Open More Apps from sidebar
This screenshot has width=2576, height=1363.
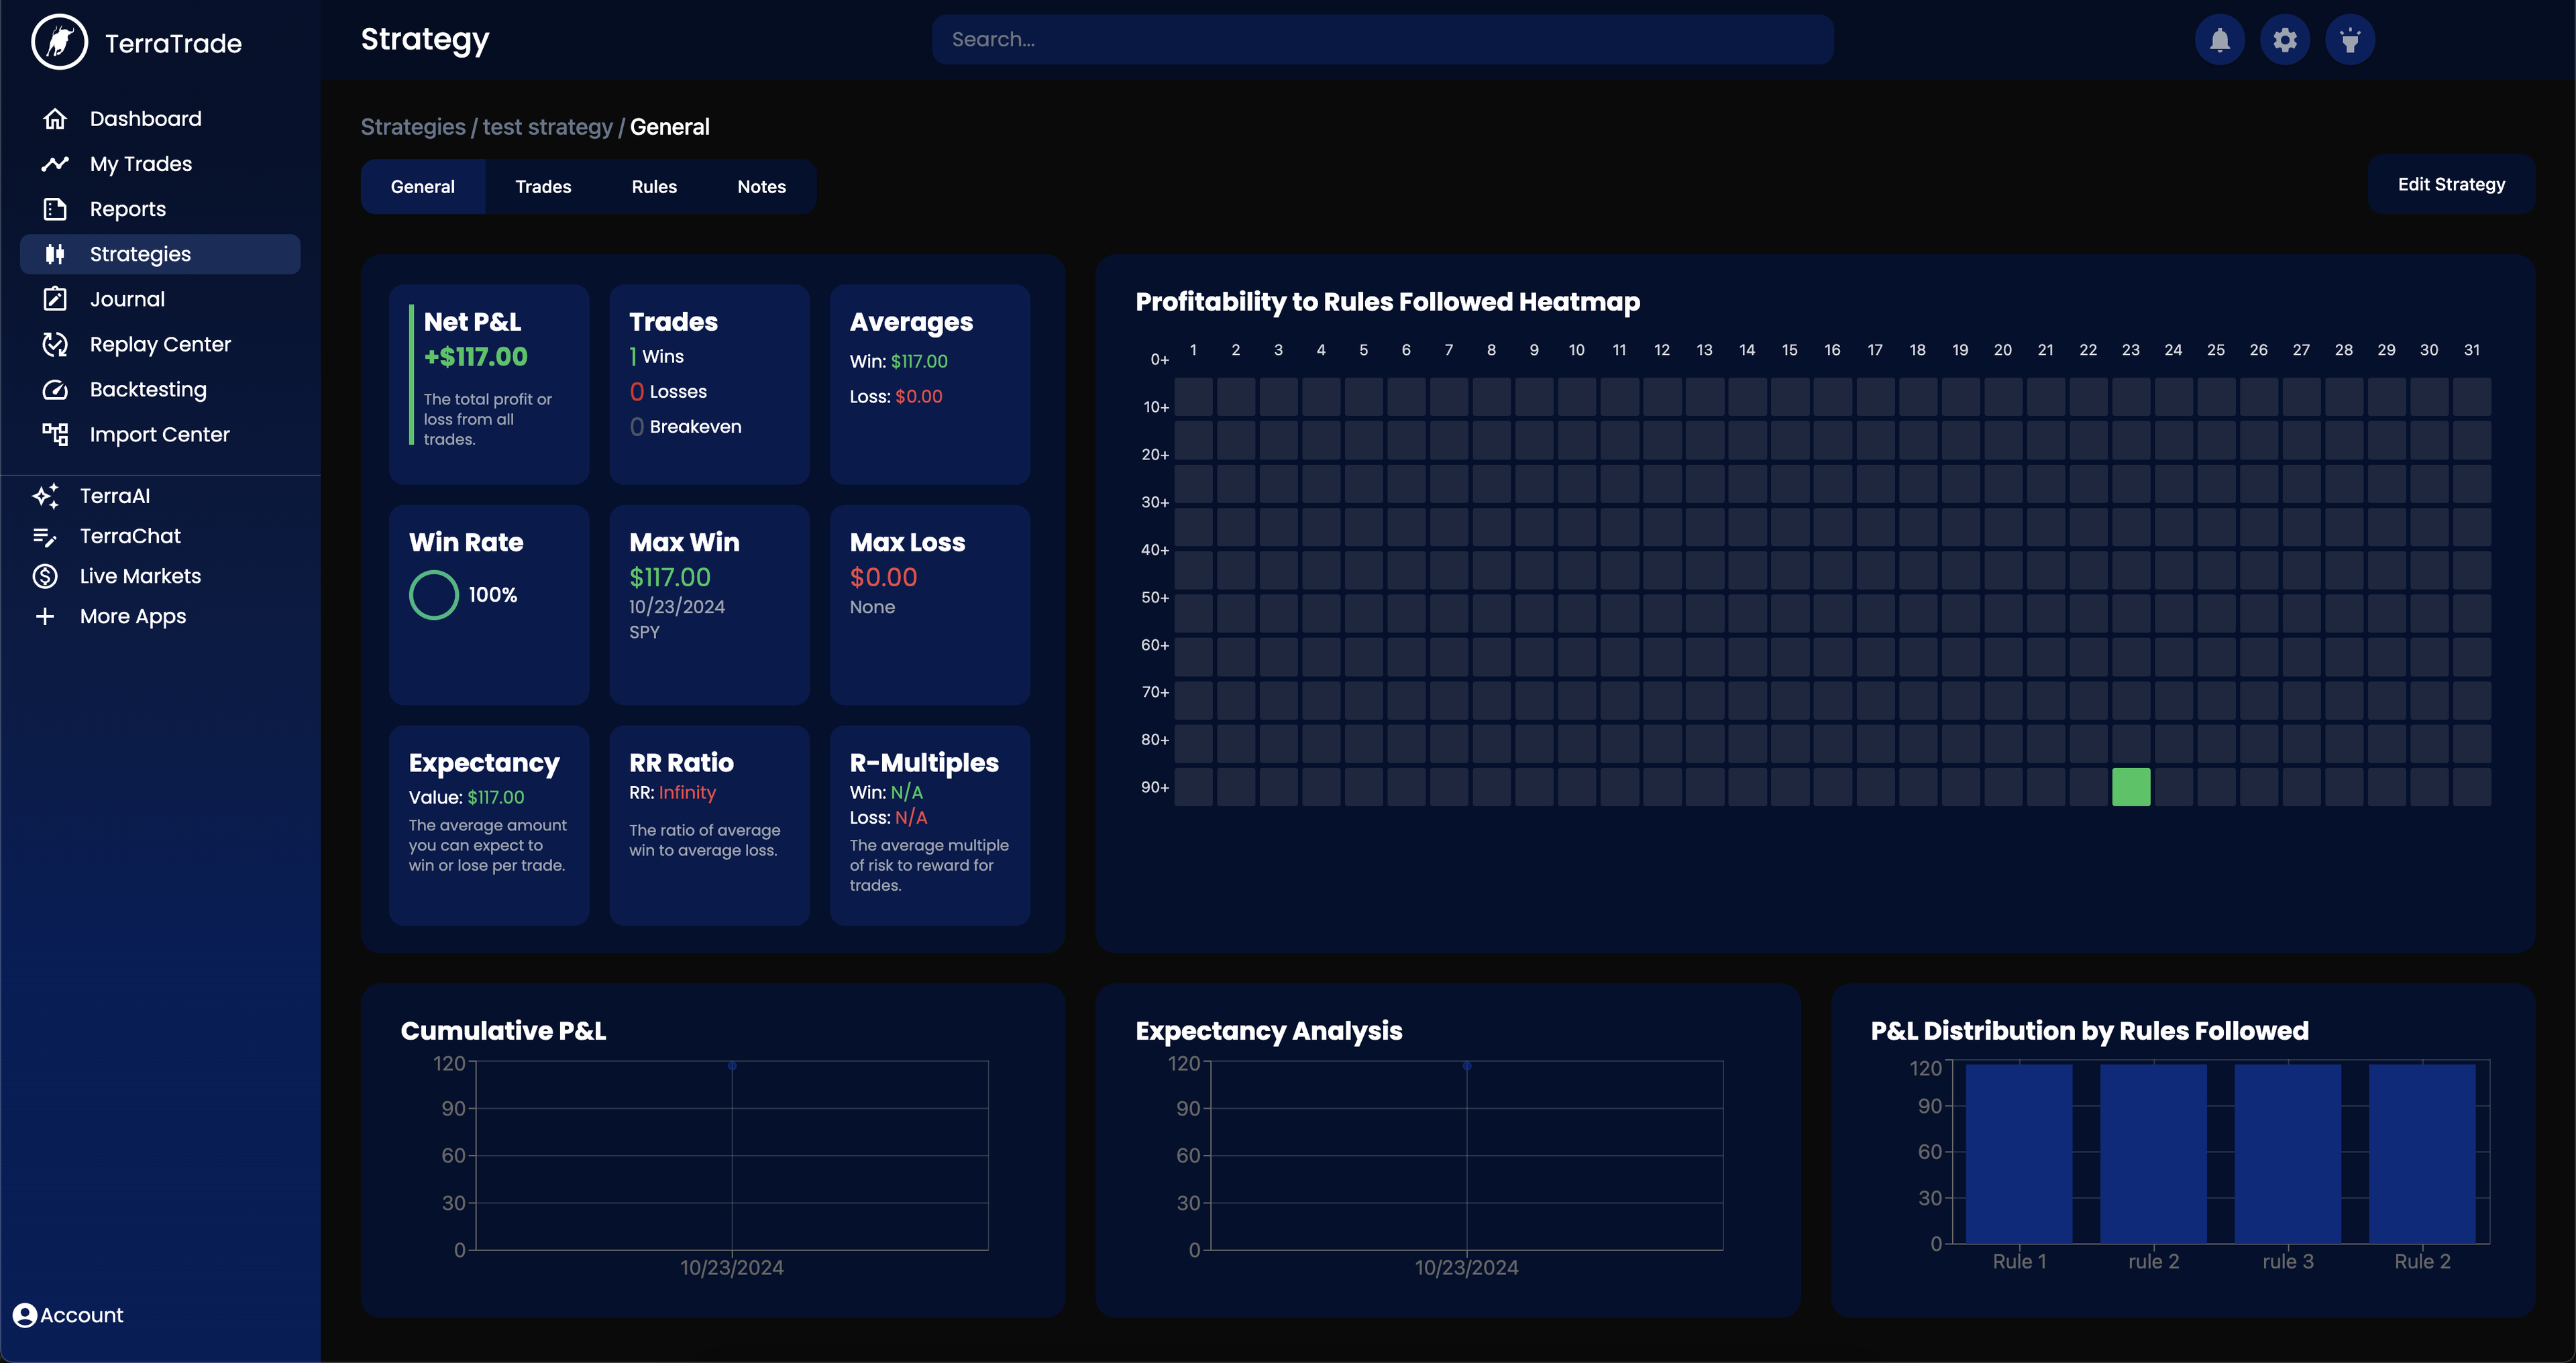pos(133,616)
